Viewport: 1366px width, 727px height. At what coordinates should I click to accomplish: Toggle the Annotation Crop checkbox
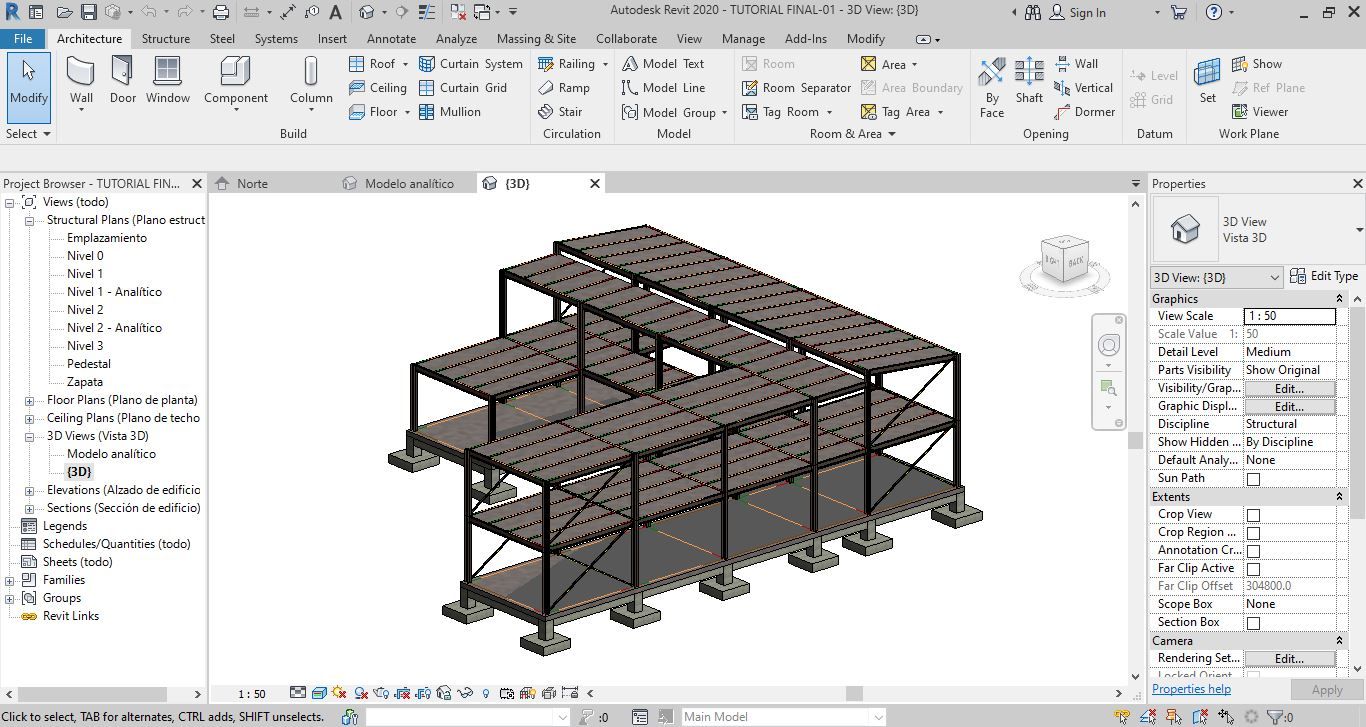(x=1253, y=551)
